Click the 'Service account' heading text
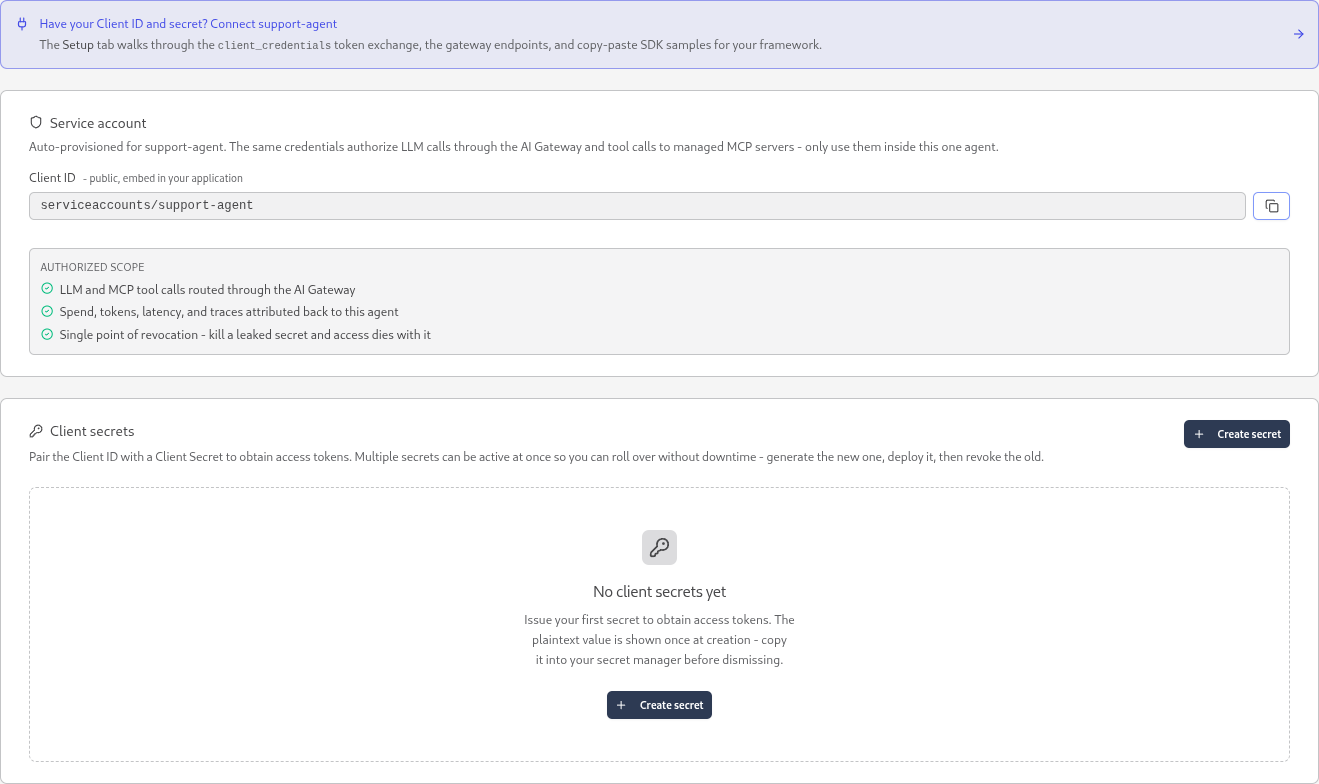1319x784 pixels. [x=98, y=123]
